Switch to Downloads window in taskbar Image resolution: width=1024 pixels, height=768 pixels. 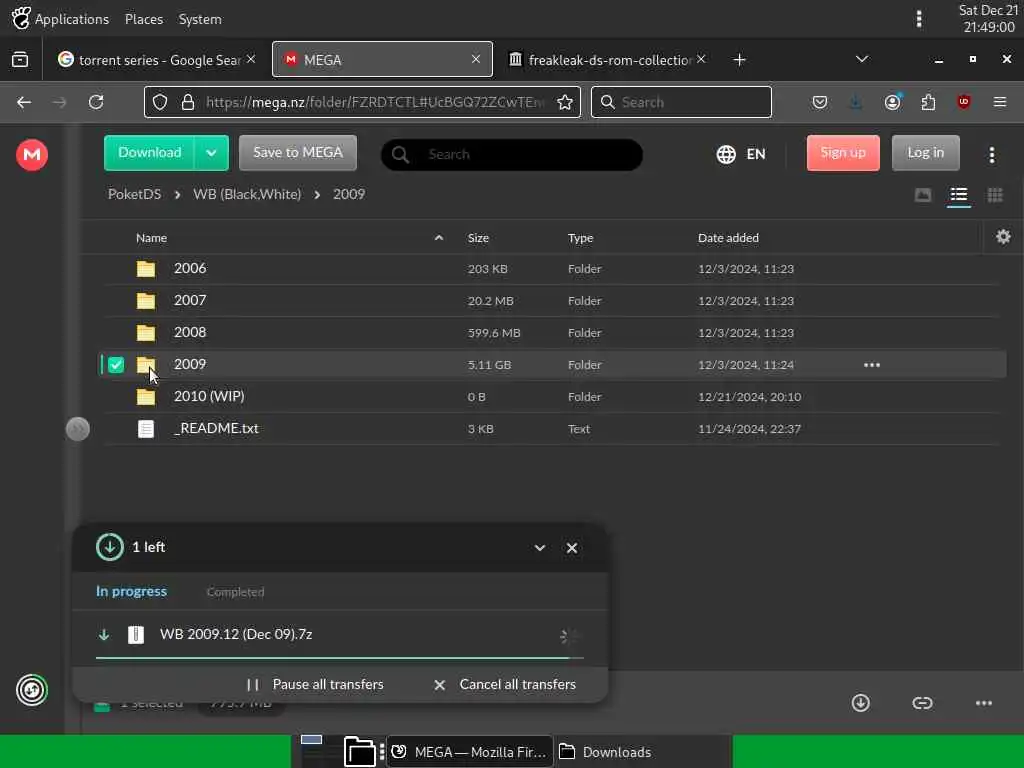point(605,752)
